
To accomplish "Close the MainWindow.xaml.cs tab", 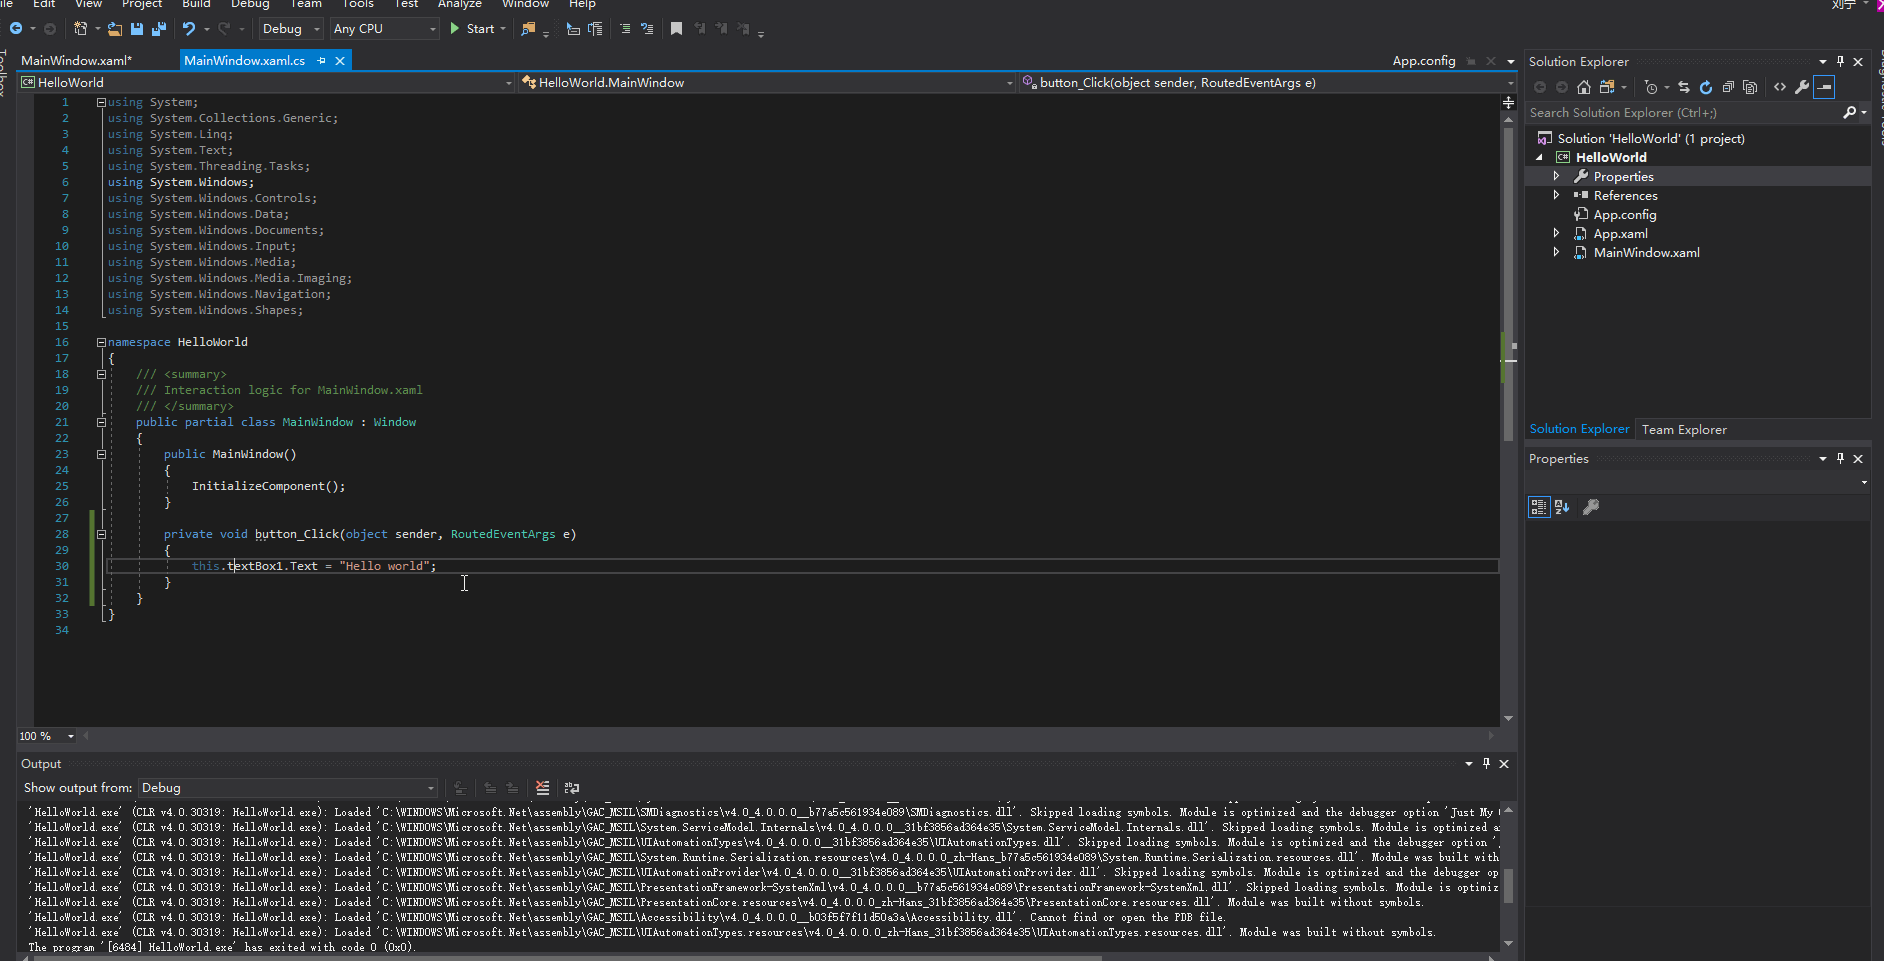I will 340,61.
